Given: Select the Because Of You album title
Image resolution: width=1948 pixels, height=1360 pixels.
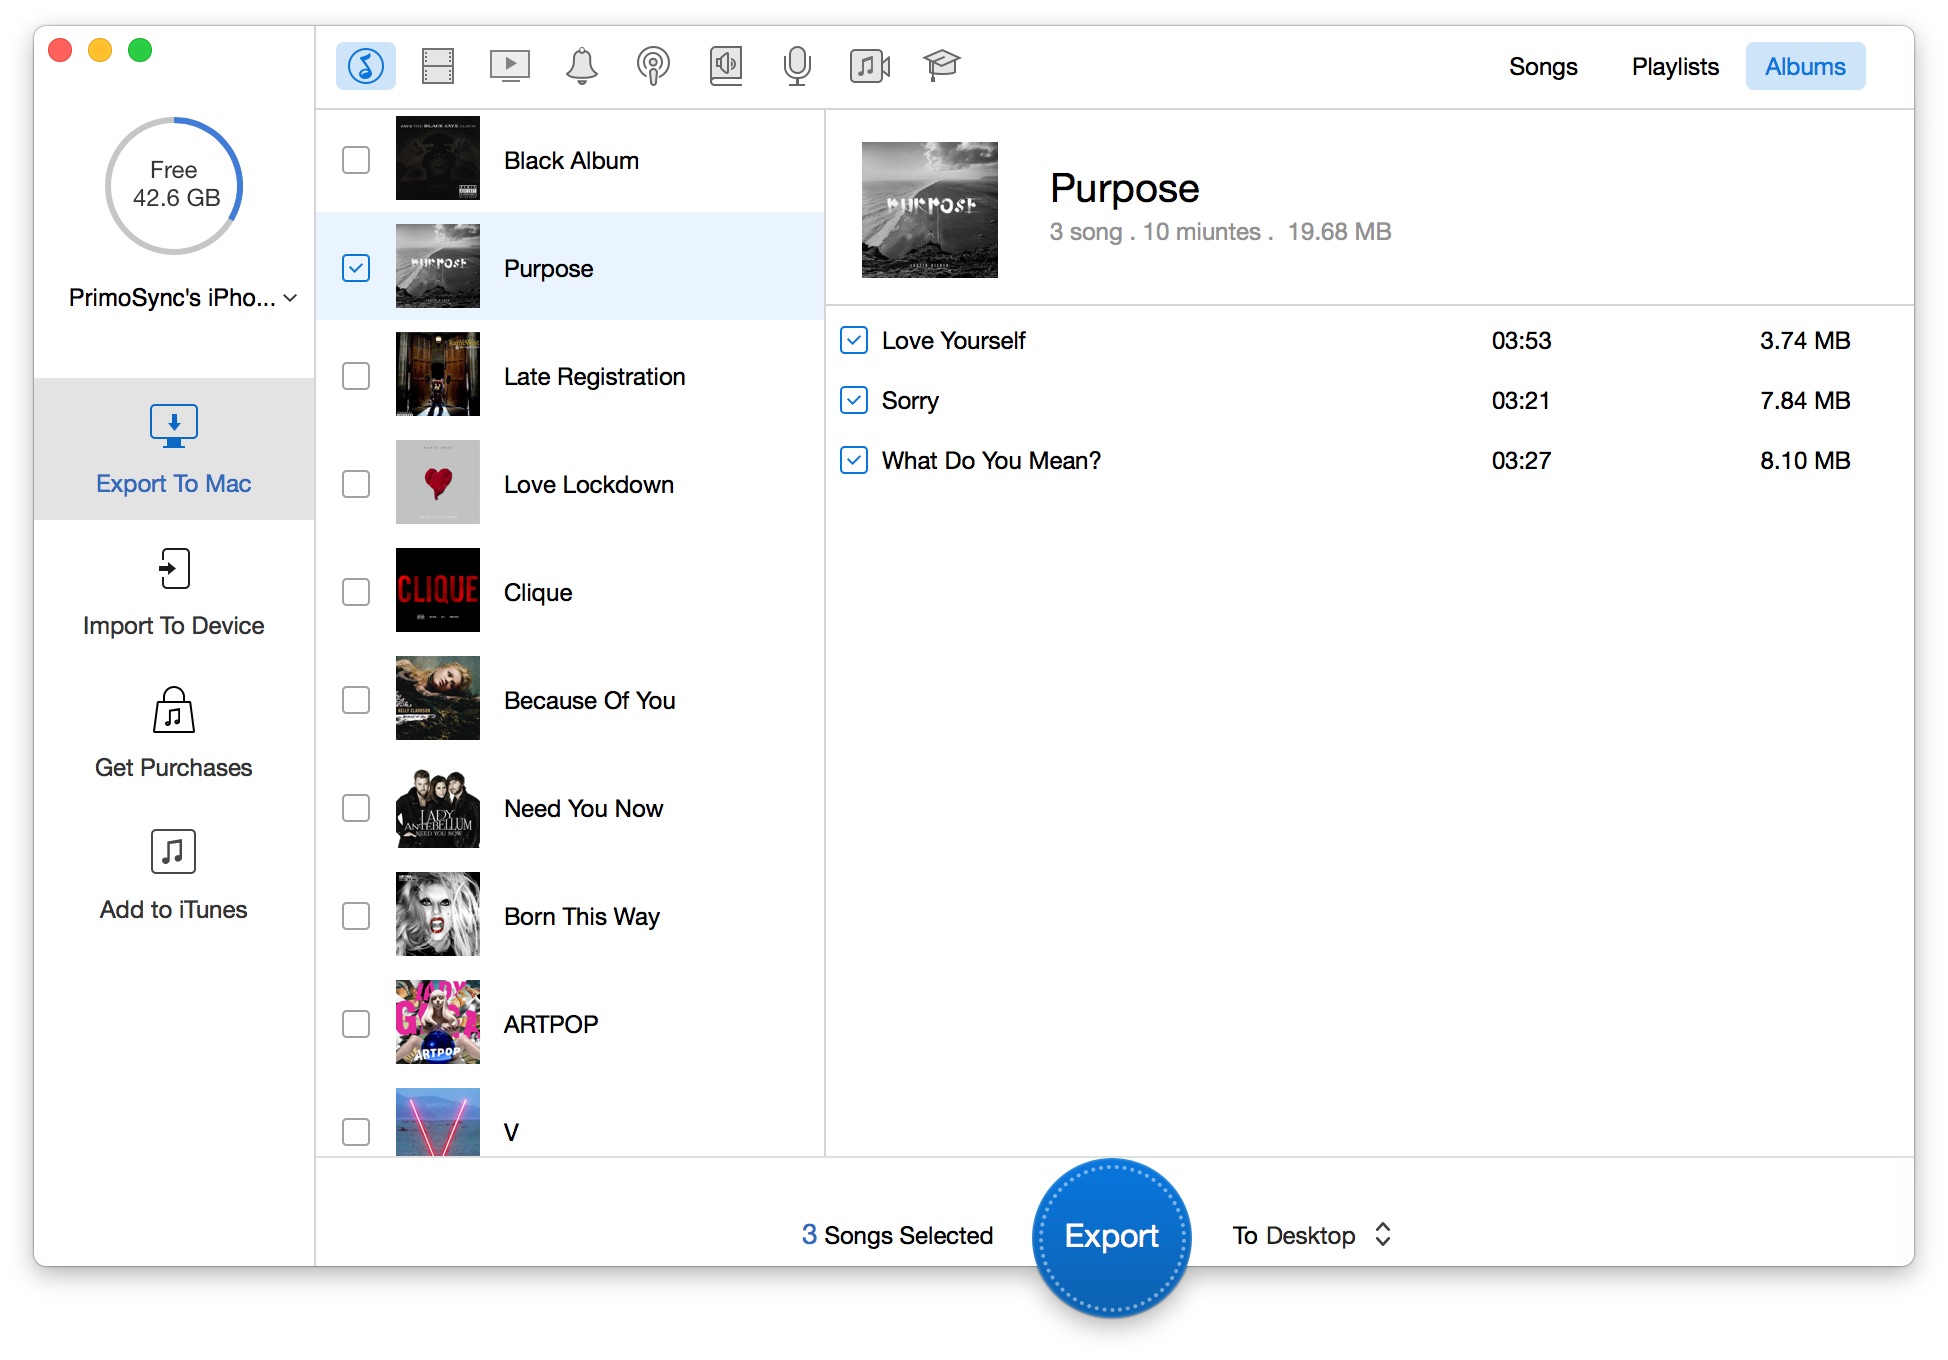Looking at the screenshot, I should coord(590,700).
